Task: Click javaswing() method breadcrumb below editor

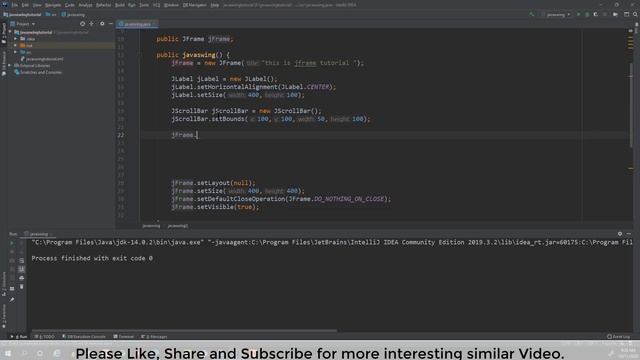Action: tap(178, 226)
